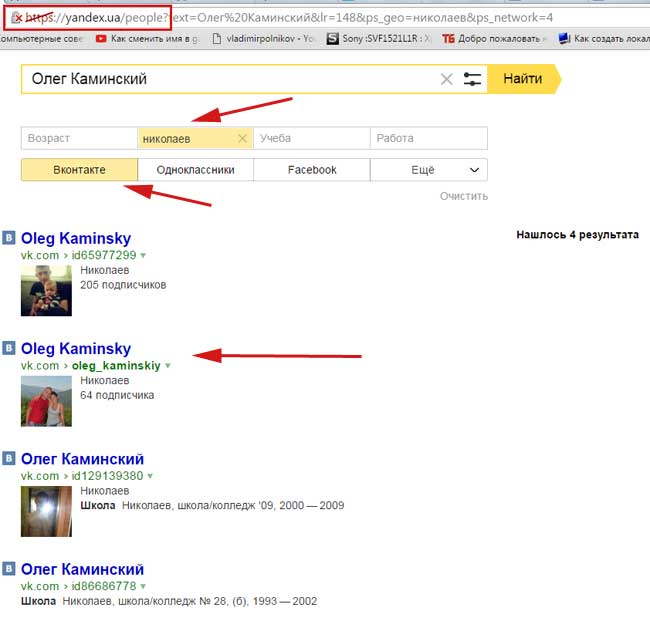This screenshot has width=650, height=621.
Task: Open search filter settings icon
Action: click(x=473, y=79)
